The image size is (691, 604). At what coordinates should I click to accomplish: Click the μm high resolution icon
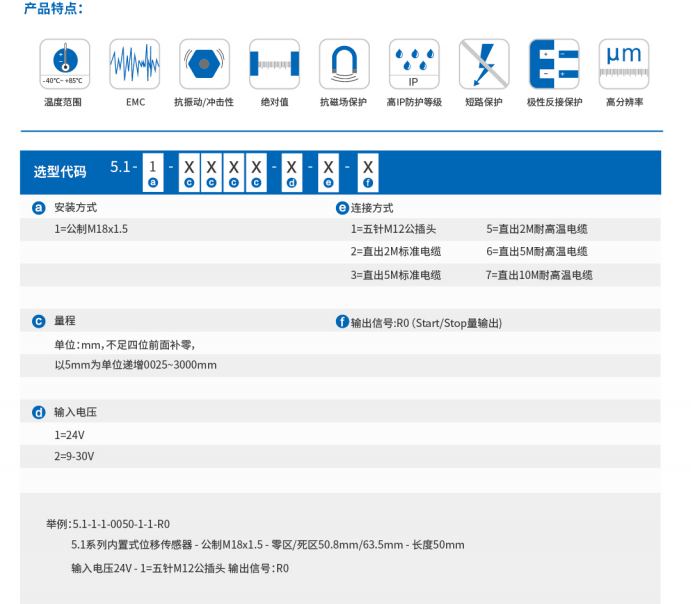624,64
